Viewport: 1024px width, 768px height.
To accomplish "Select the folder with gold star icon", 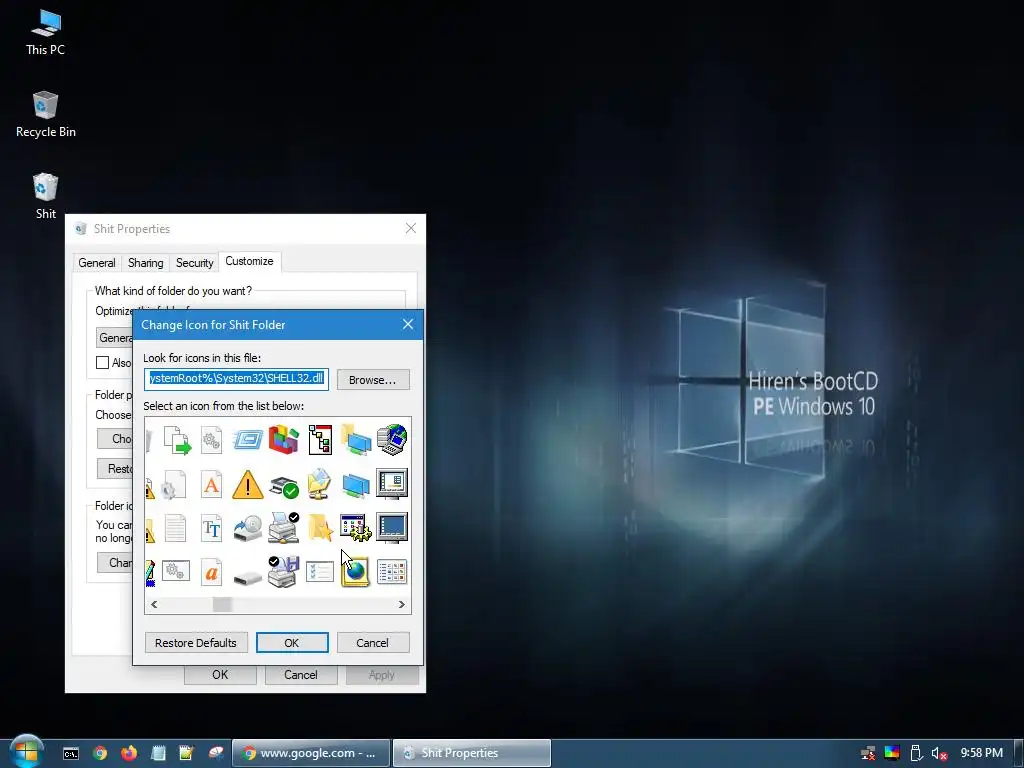I will pyautogui.click(x=320, y=528).
